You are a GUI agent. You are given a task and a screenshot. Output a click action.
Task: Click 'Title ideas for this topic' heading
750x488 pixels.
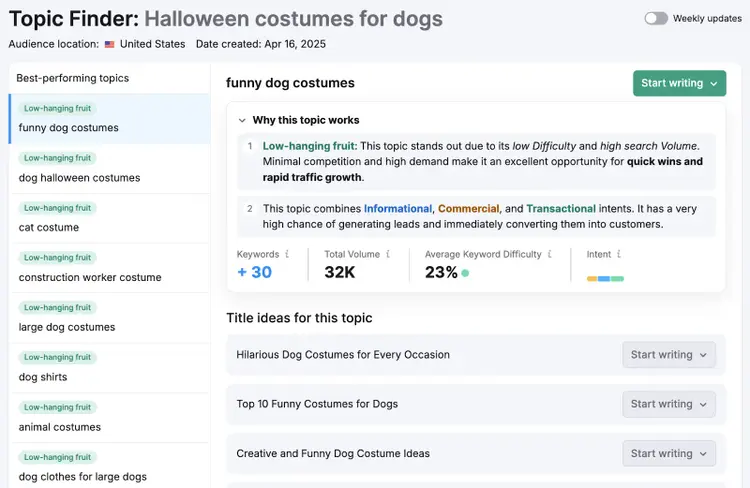(299, 318)
